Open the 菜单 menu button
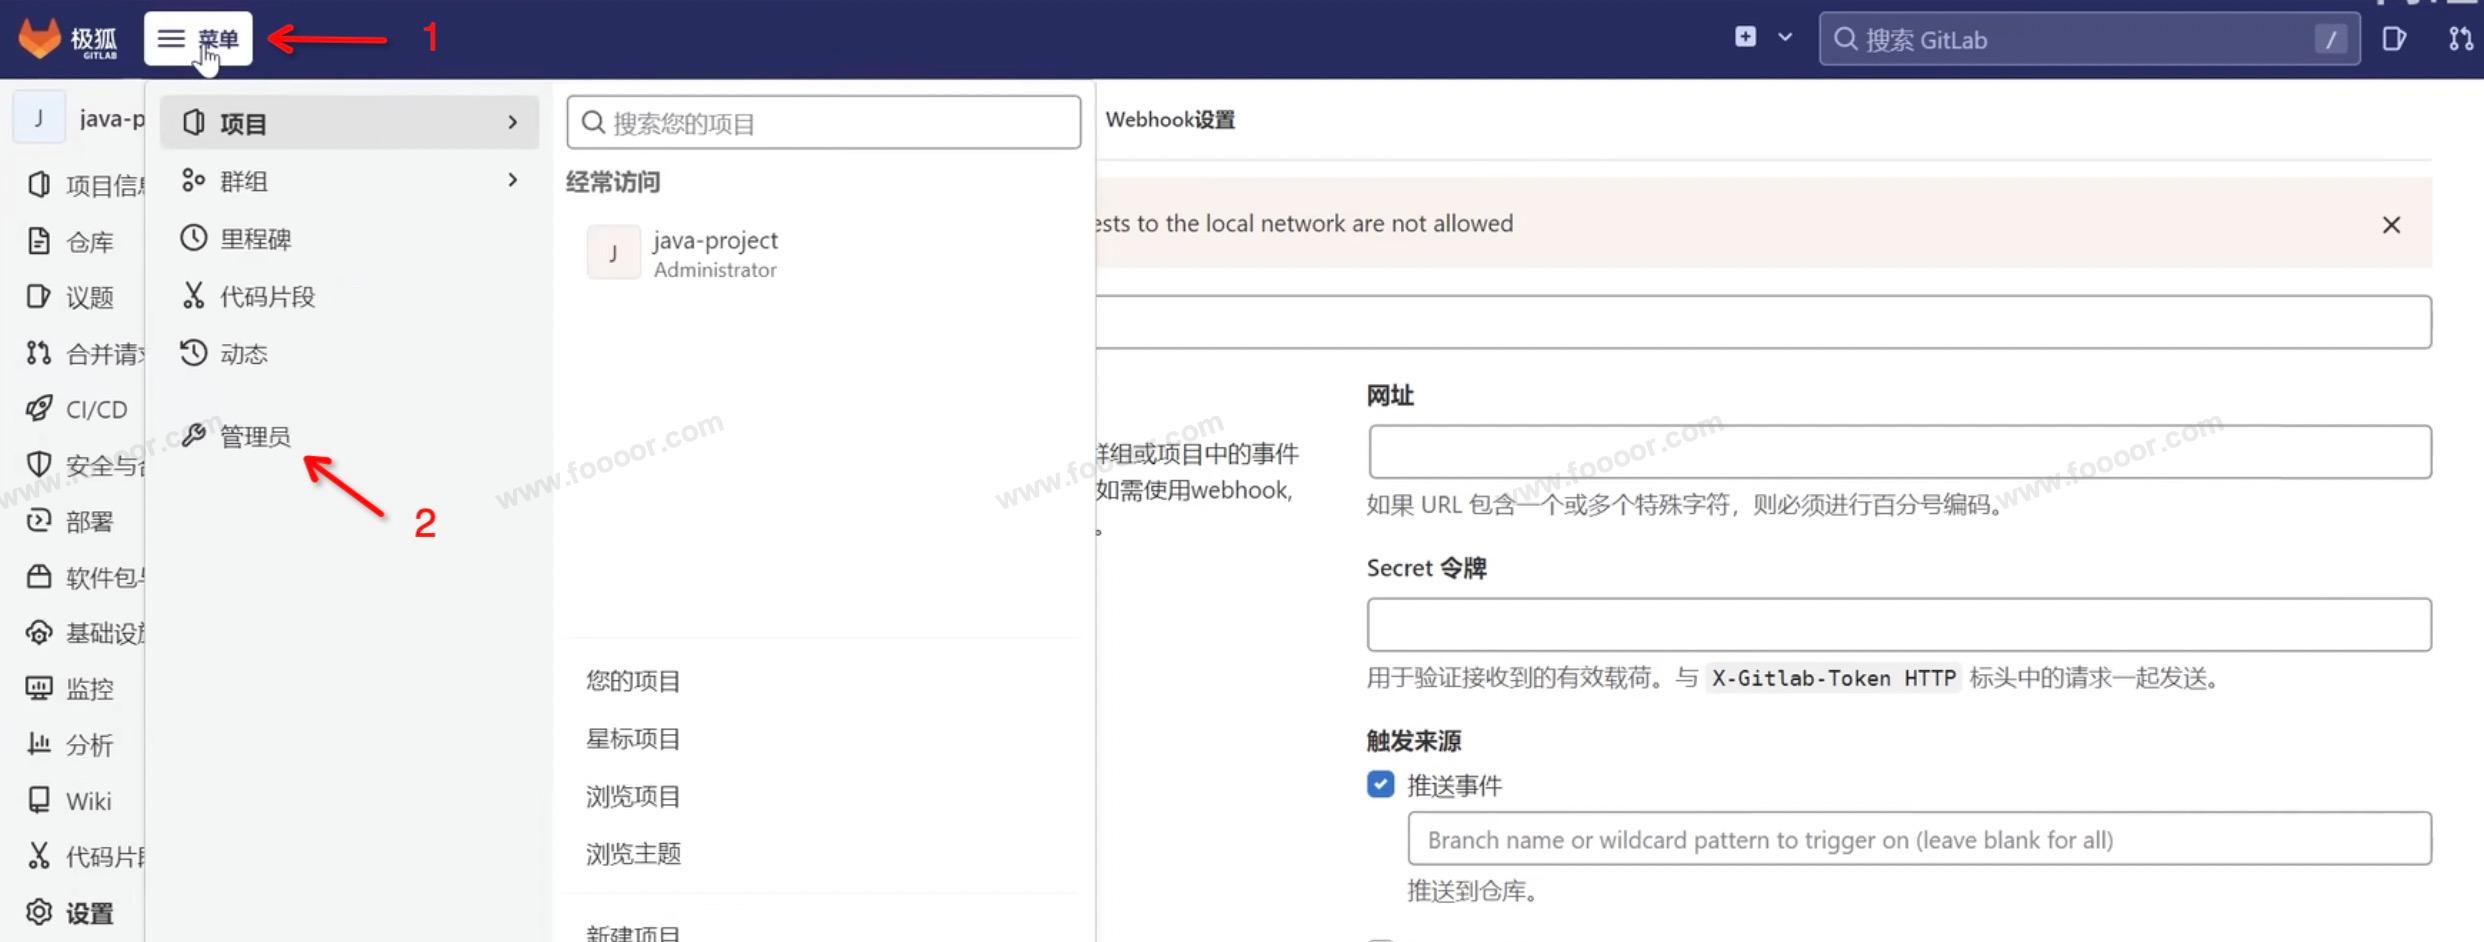 [198, 39]
